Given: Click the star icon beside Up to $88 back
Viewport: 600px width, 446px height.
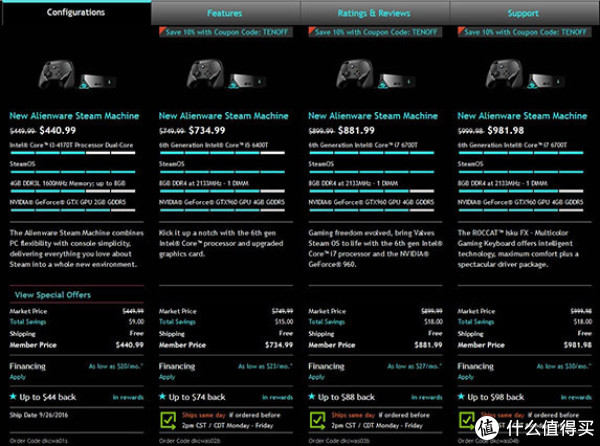Looking at the screenshot, I should (311, 396).
